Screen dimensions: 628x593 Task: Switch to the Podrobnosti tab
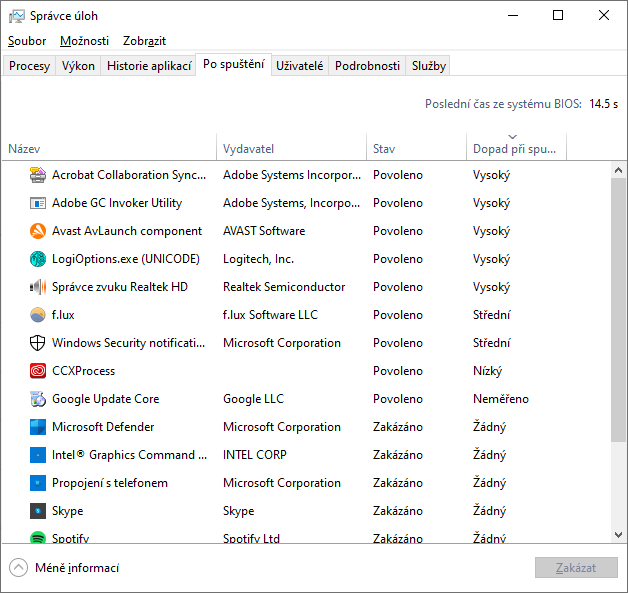[x=367, y=66]
